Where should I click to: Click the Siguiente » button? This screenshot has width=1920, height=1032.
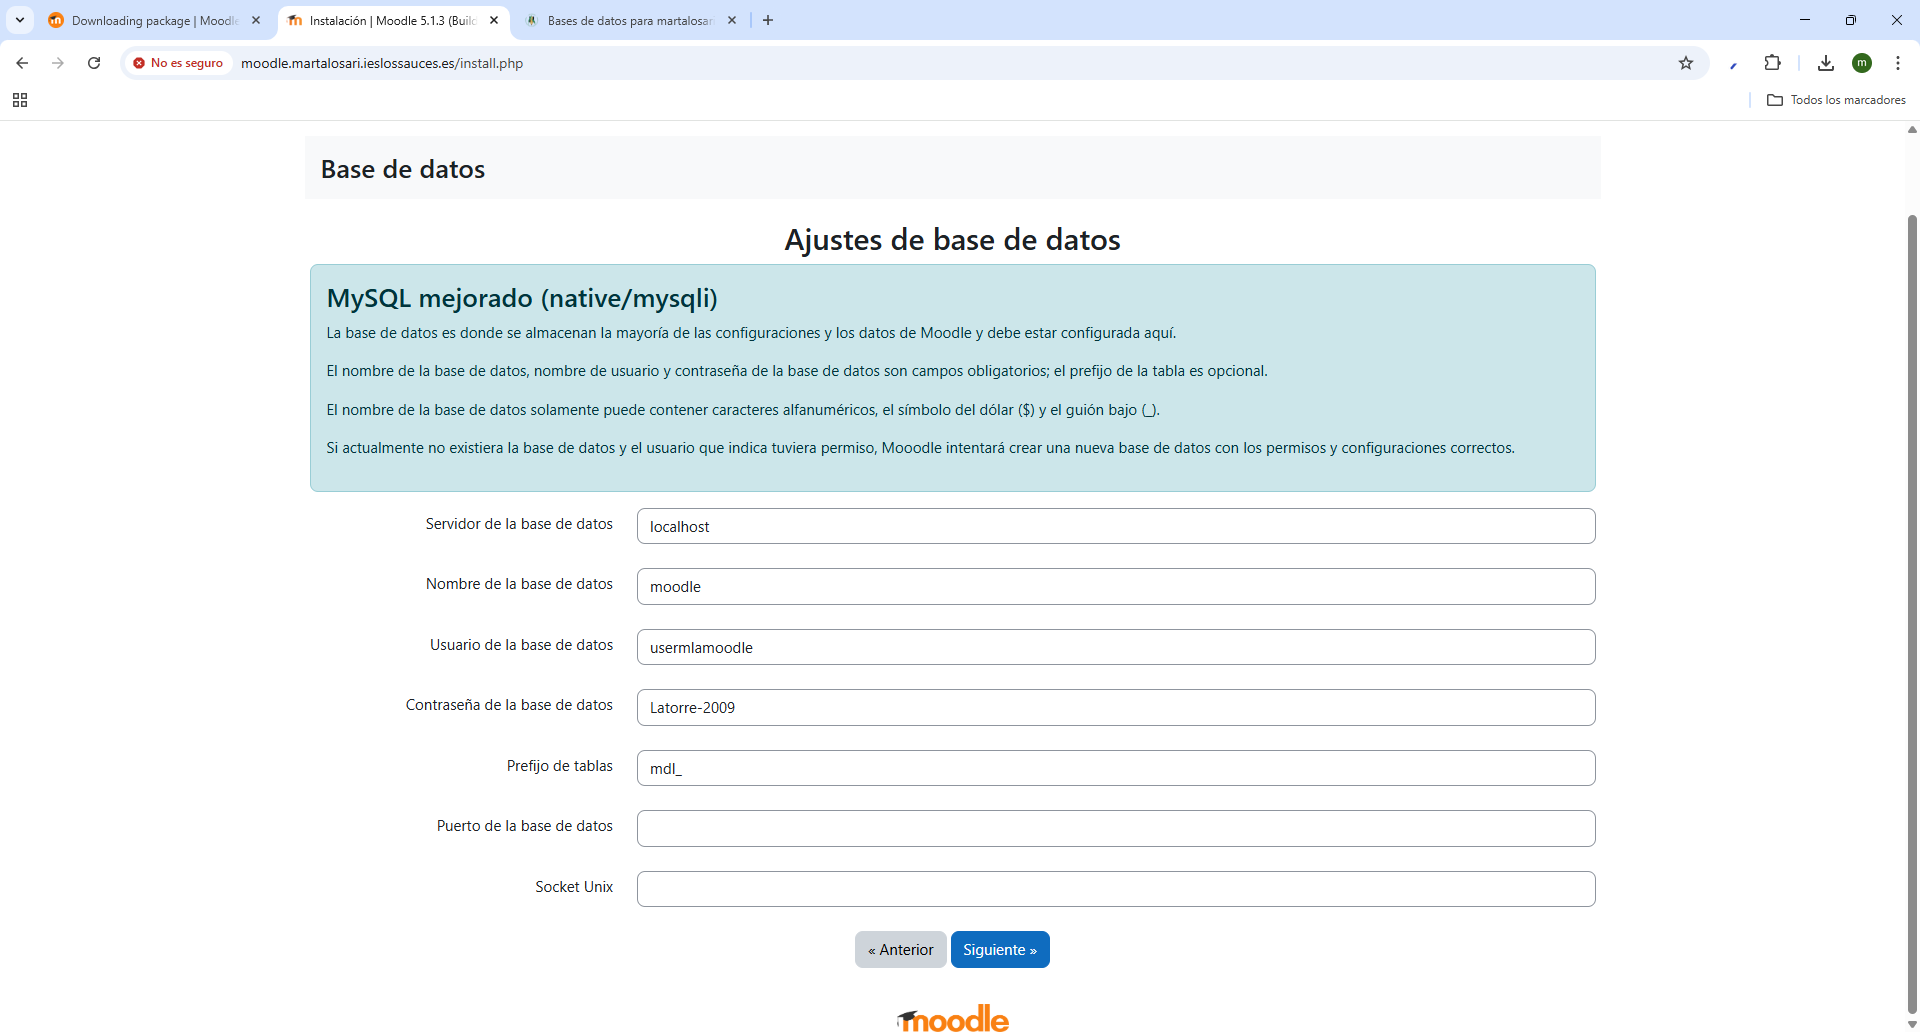pos(1000,950)
